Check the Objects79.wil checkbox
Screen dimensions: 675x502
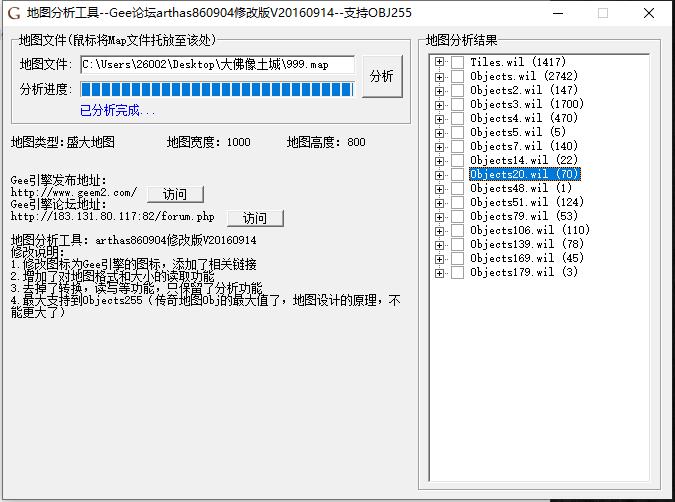click(457, 217)
